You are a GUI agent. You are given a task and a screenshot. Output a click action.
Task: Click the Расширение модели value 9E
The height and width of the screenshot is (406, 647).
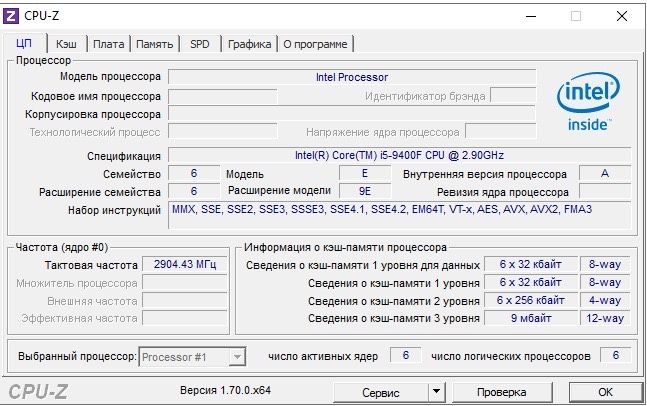coord(365,191)
